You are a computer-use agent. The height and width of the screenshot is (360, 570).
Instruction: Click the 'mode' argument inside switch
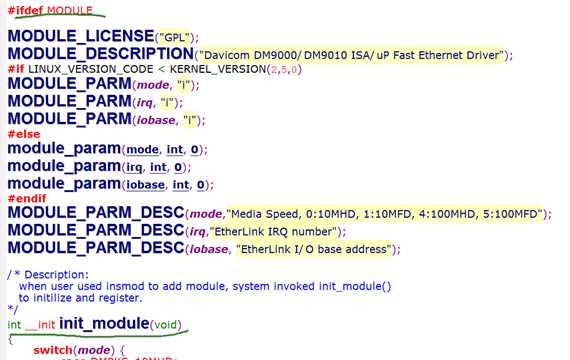pyautogui.click(x=94, y=350)
